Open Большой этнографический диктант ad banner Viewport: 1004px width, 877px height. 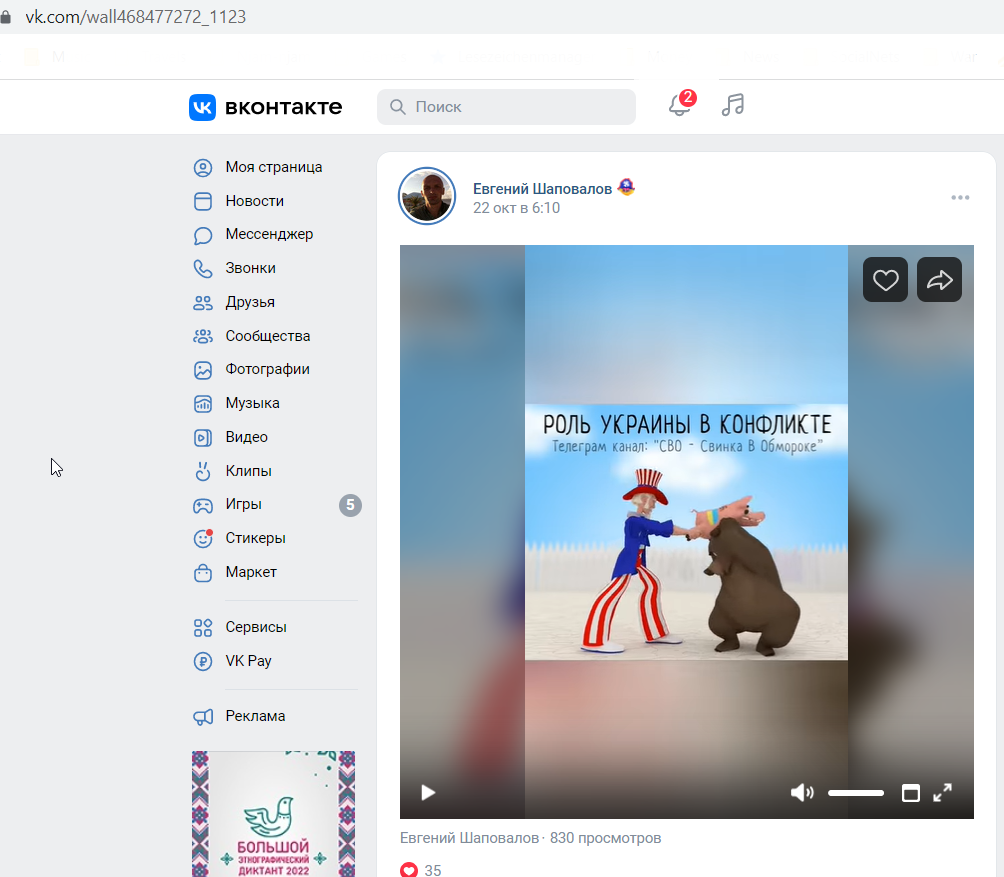pos(273,814)
